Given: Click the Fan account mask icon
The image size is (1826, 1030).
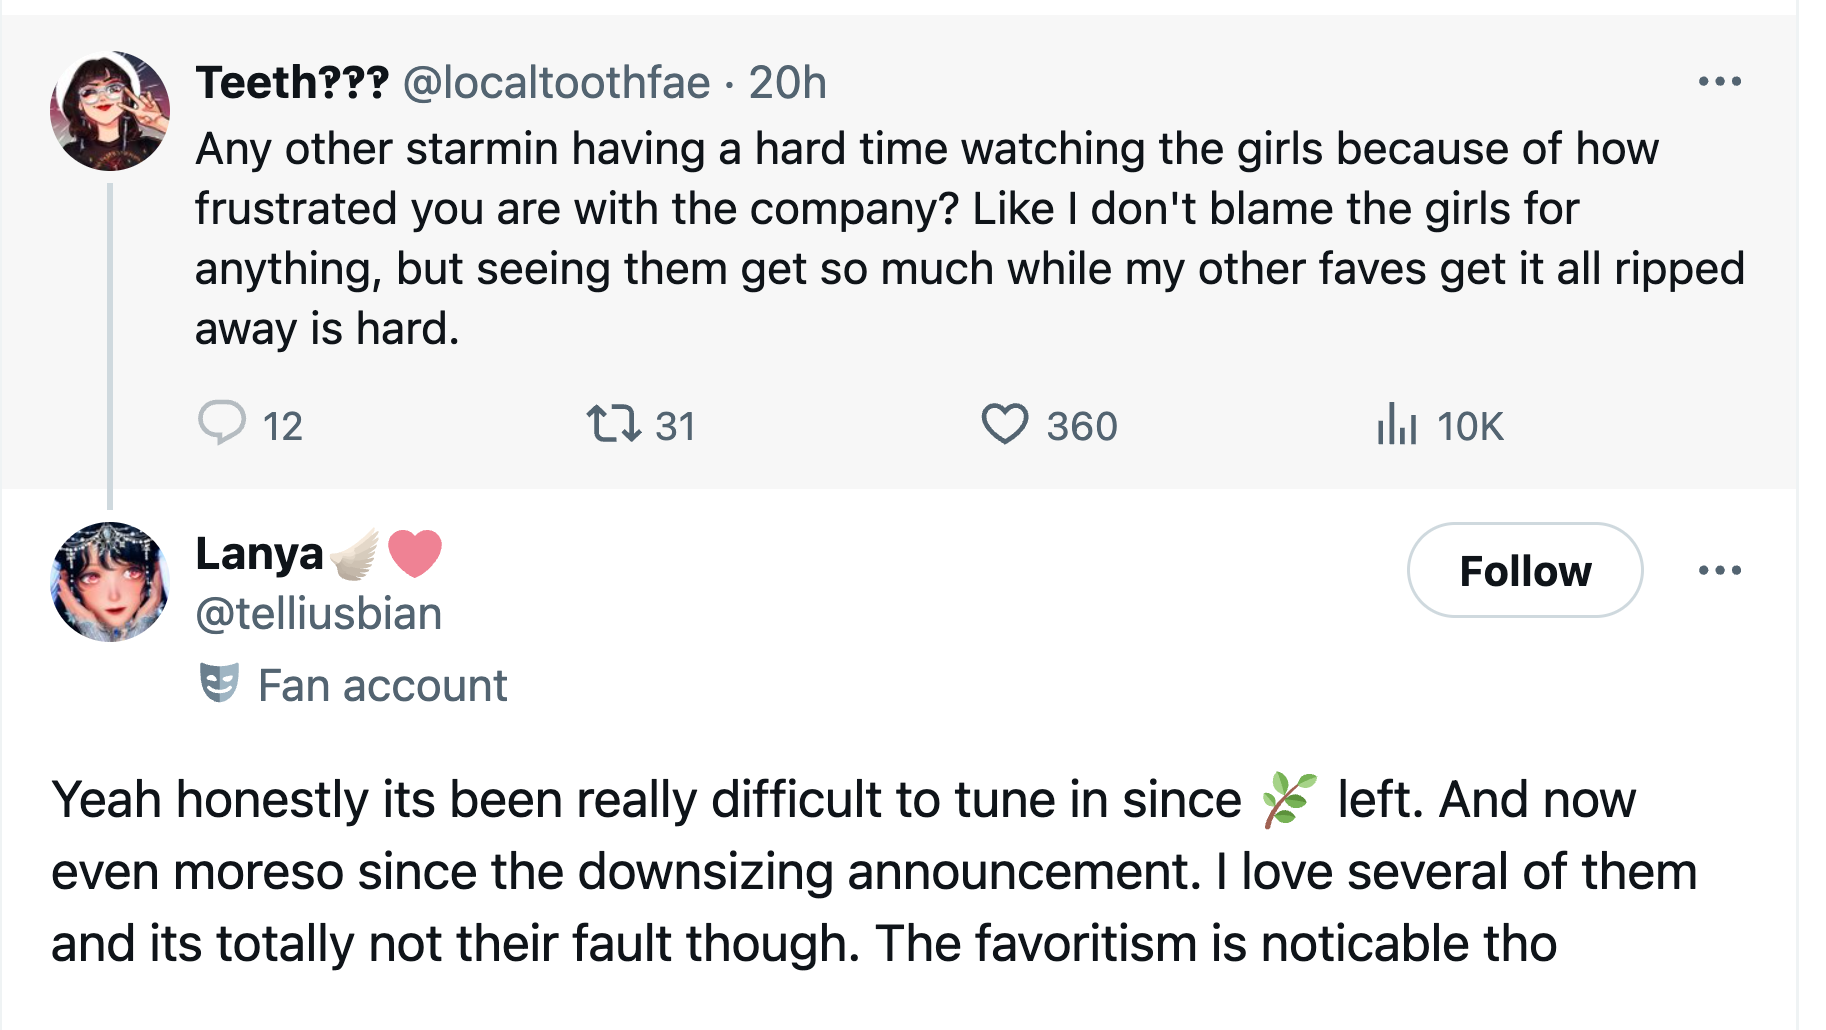Looking at the screenshot, I should click(x=219, y=684).
